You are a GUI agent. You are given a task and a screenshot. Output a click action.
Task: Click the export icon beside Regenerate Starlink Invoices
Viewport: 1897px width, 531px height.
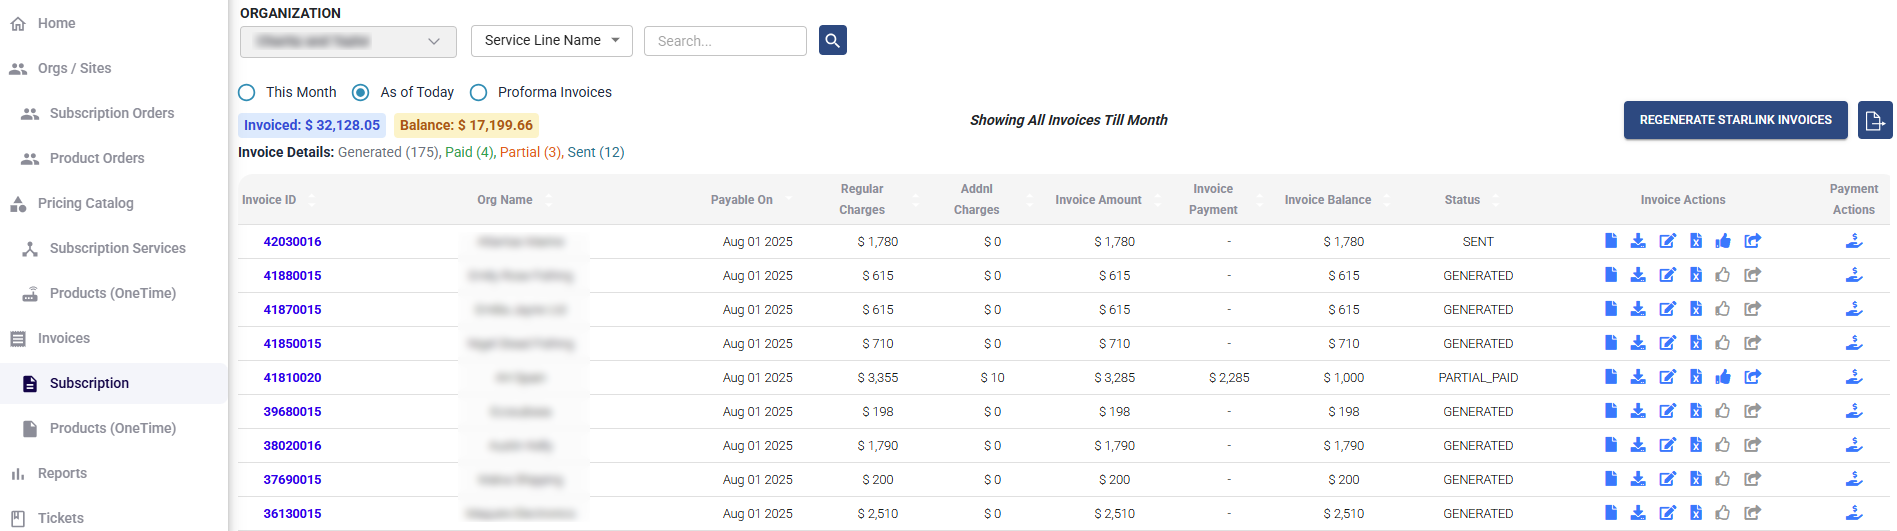point(1874,120)
